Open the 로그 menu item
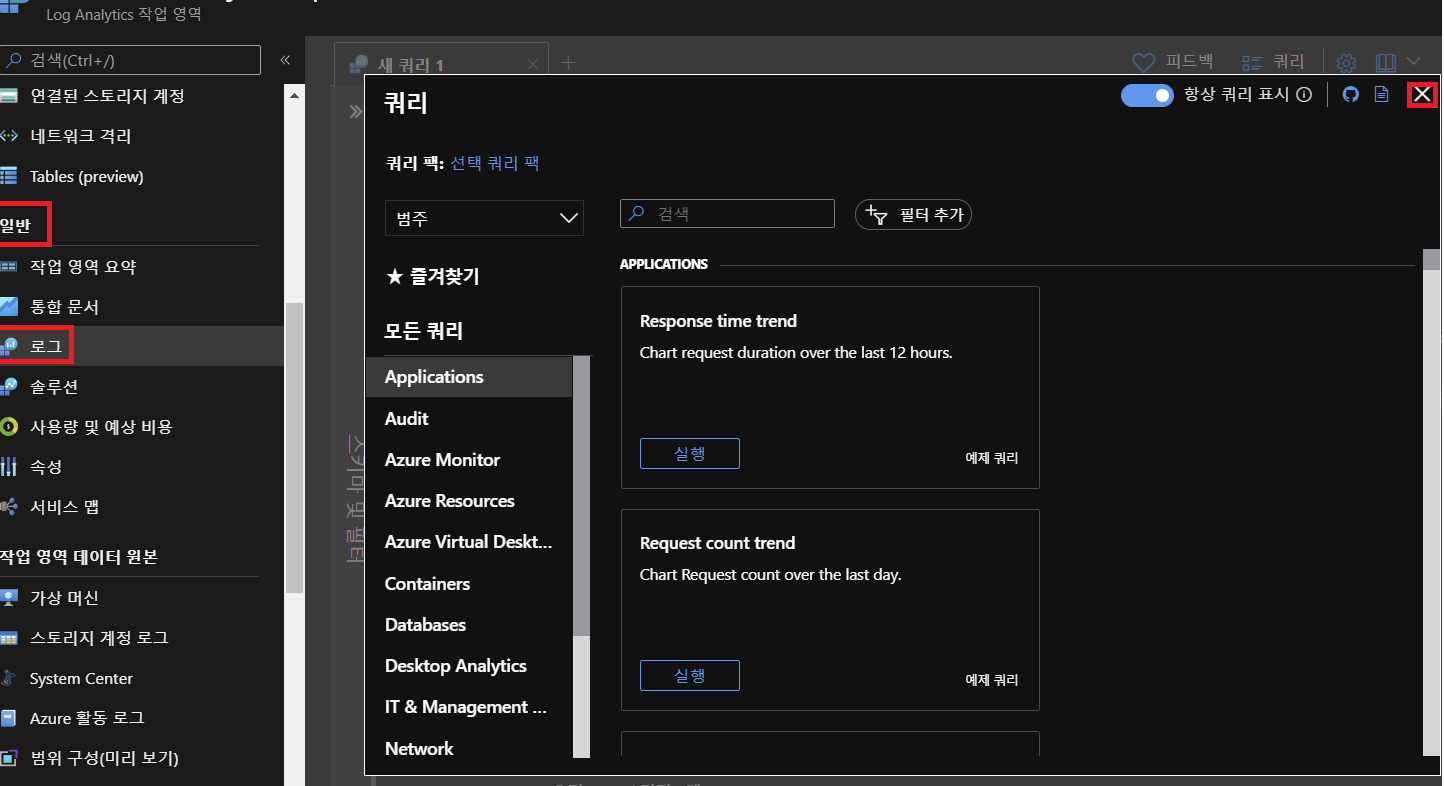Viewport: 1444px width, 786px height. click(142, 346)
